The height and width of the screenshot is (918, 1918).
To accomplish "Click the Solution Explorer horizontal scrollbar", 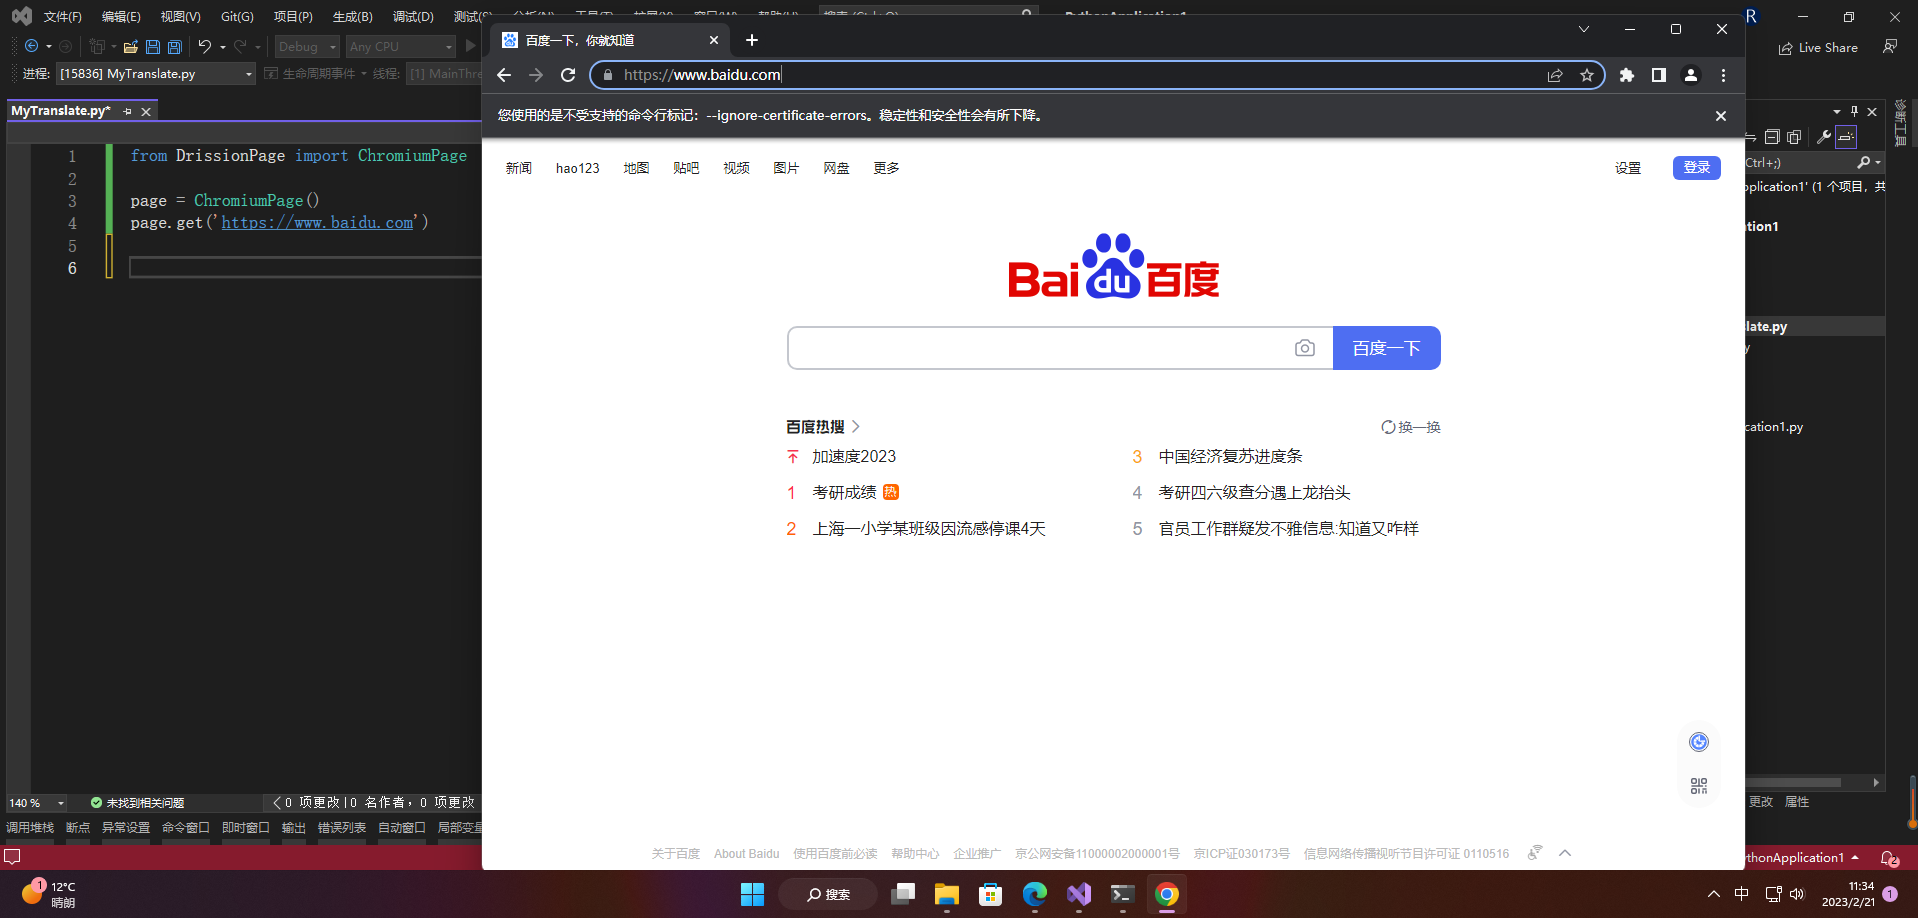I will pos(1794,782).
